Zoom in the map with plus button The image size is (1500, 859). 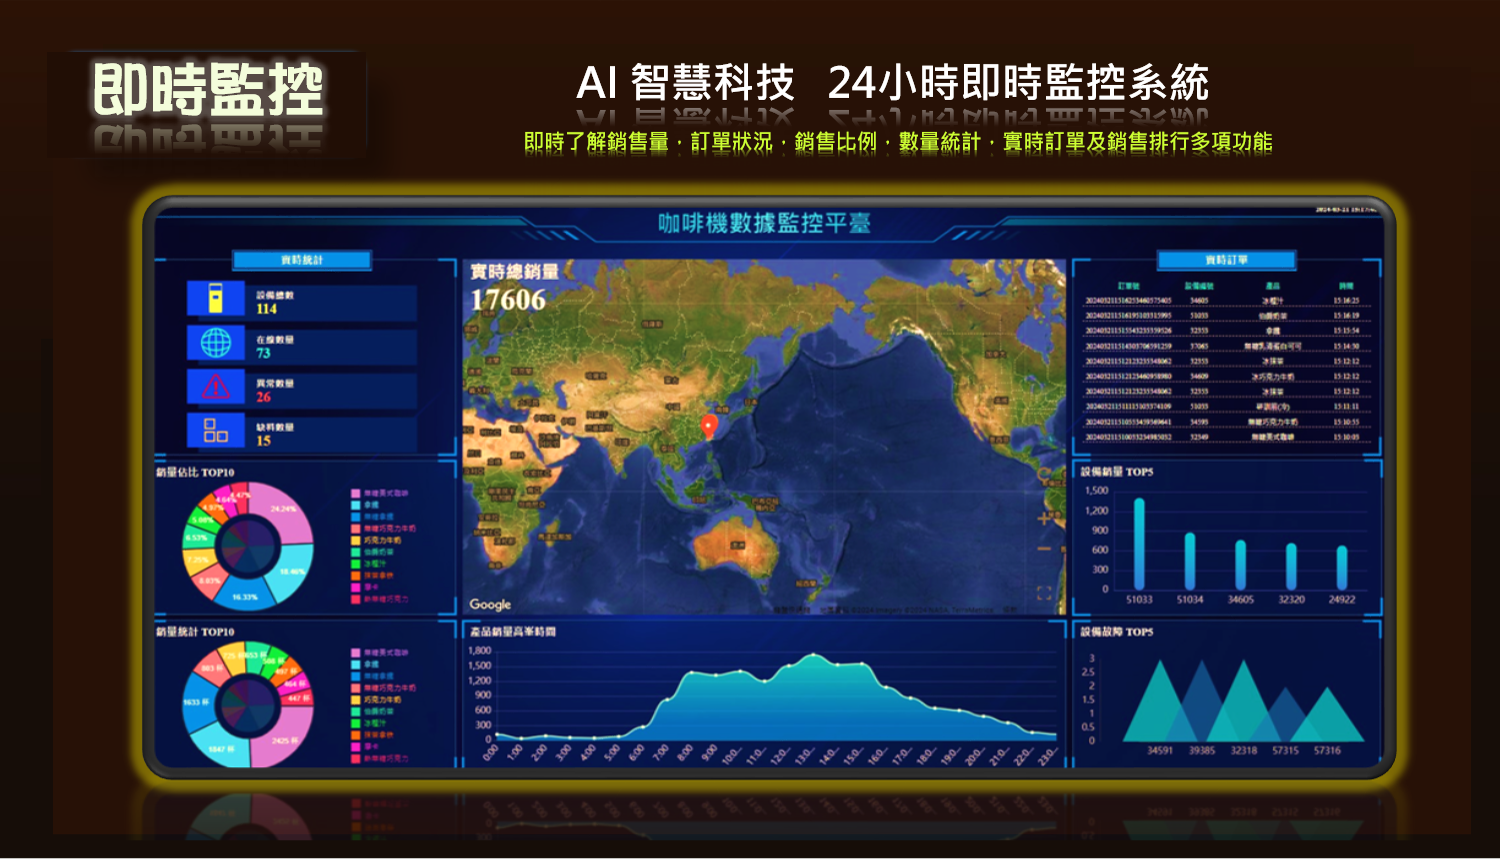point(1044,518)
